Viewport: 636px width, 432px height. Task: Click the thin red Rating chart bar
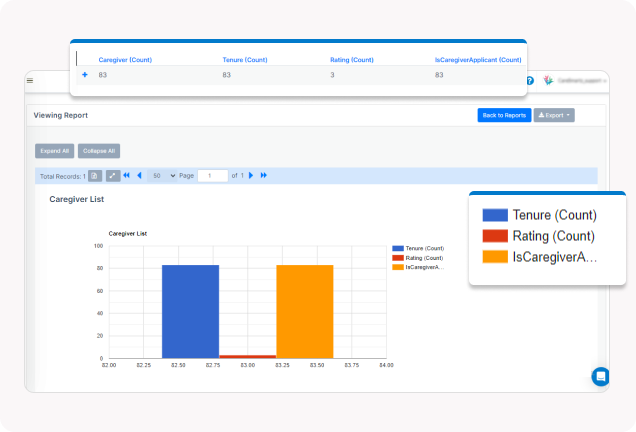[247, 357]
